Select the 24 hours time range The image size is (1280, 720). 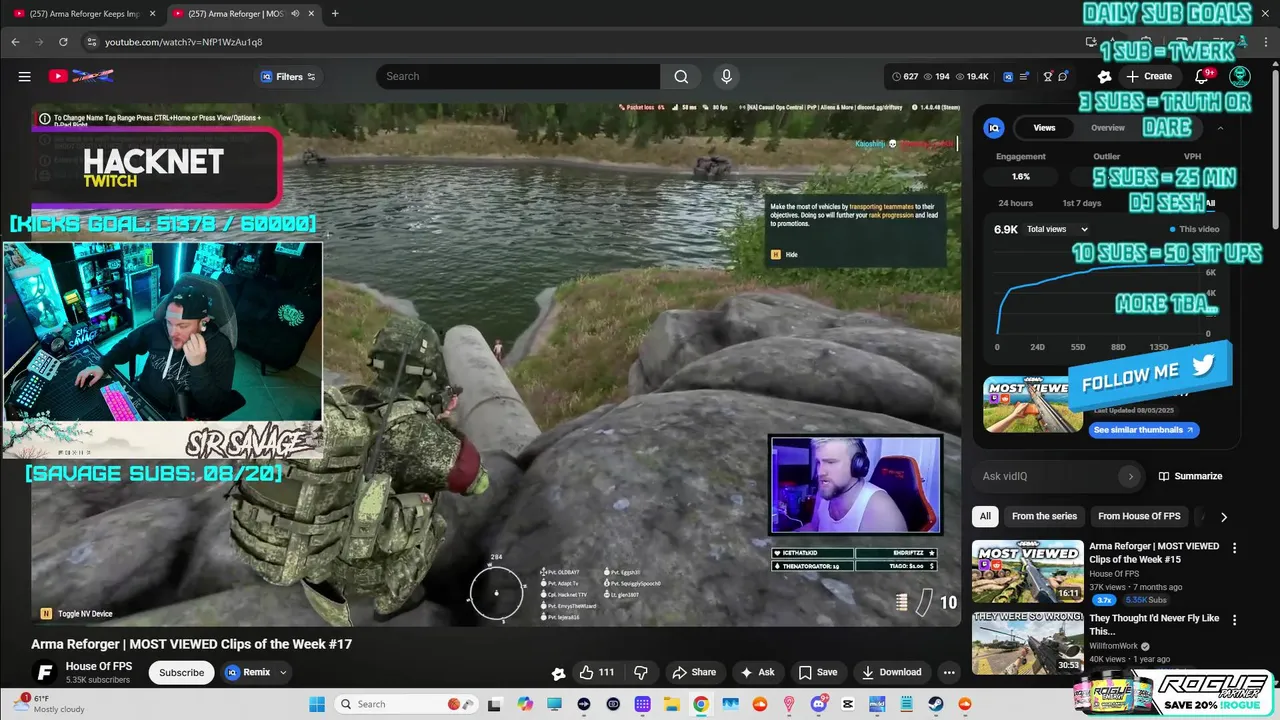(x=1015, y=203)
